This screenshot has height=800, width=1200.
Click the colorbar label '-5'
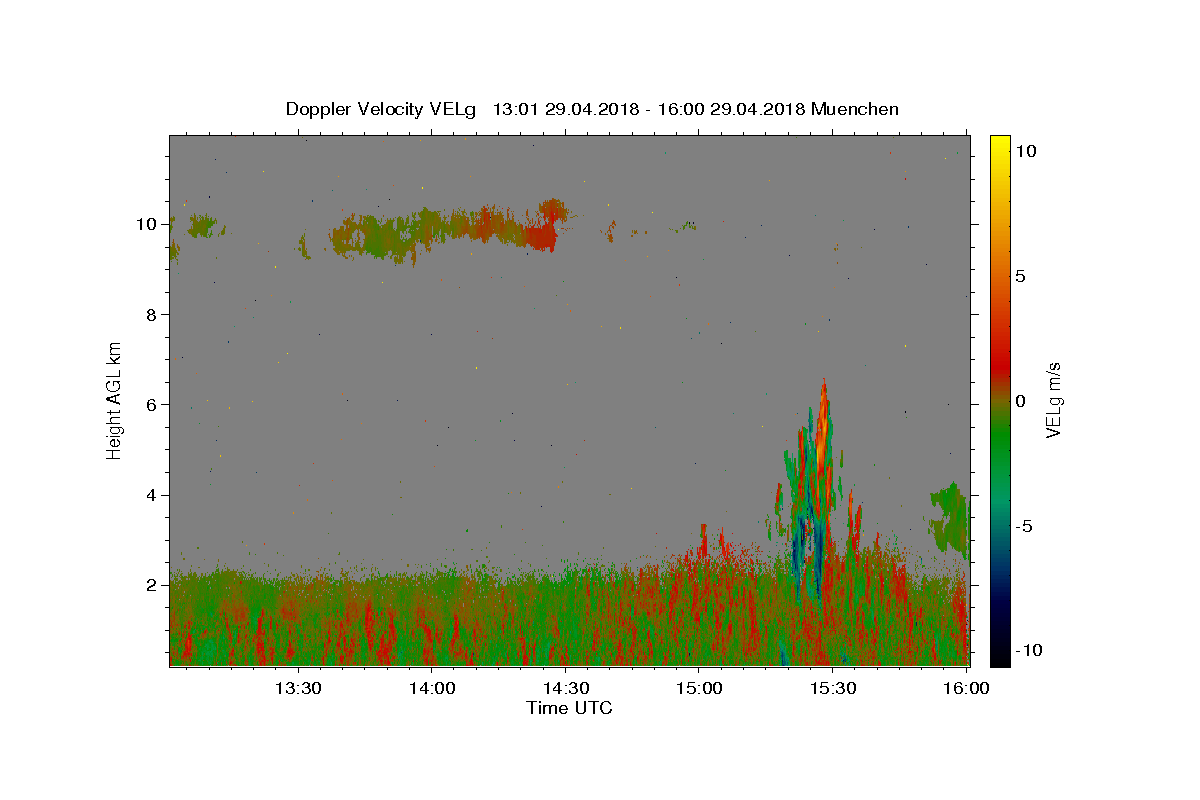1024,526
